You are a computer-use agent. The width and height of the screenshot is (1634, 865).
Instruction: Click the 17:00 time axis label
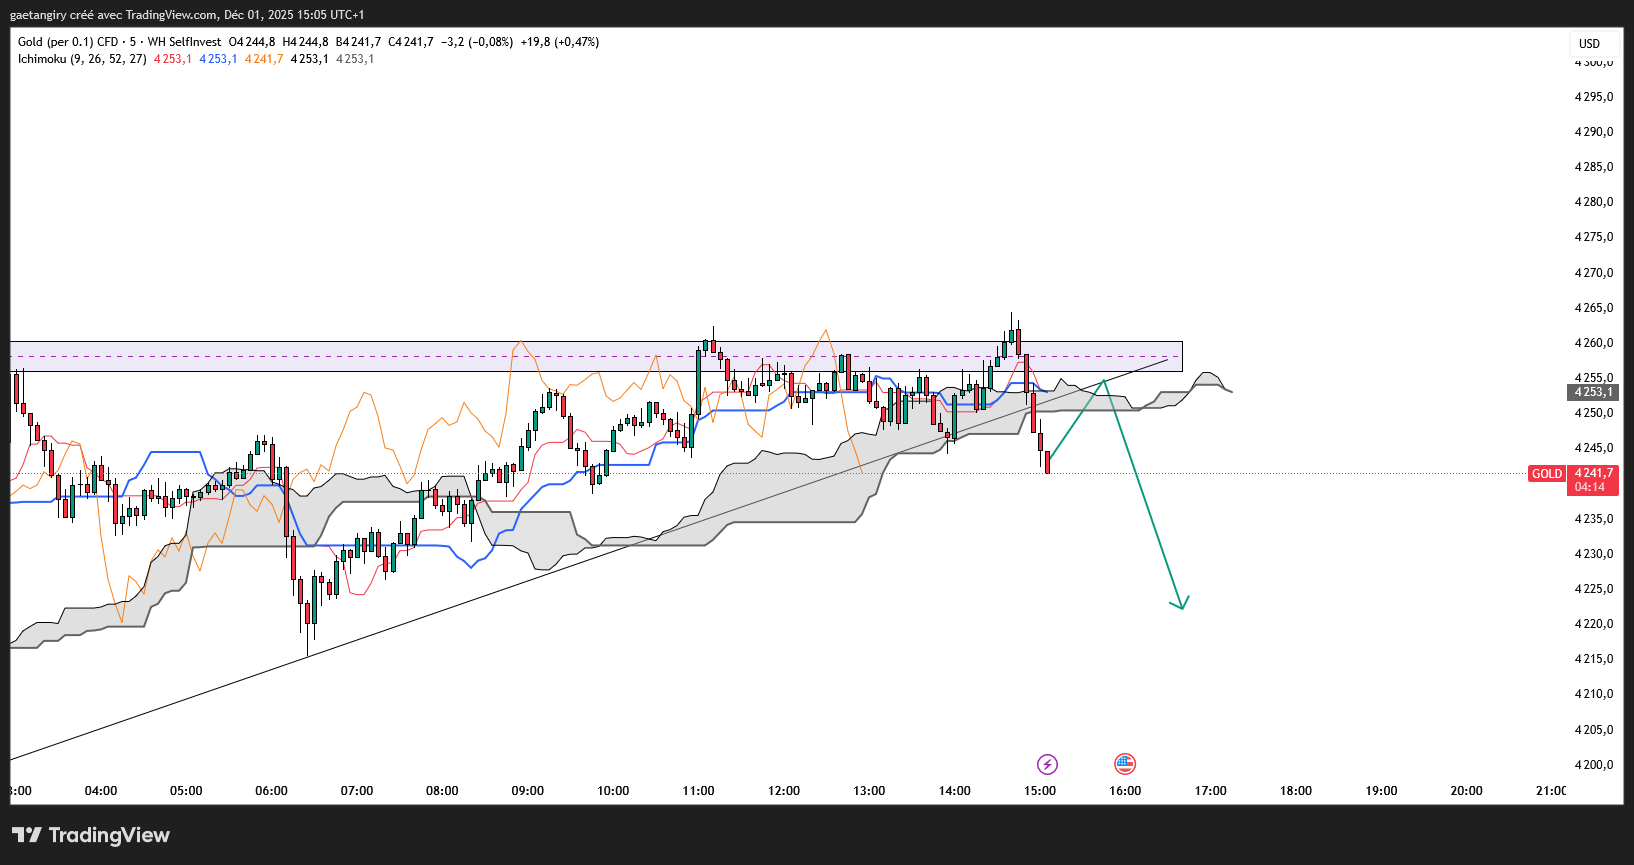tap(1211, 791)
